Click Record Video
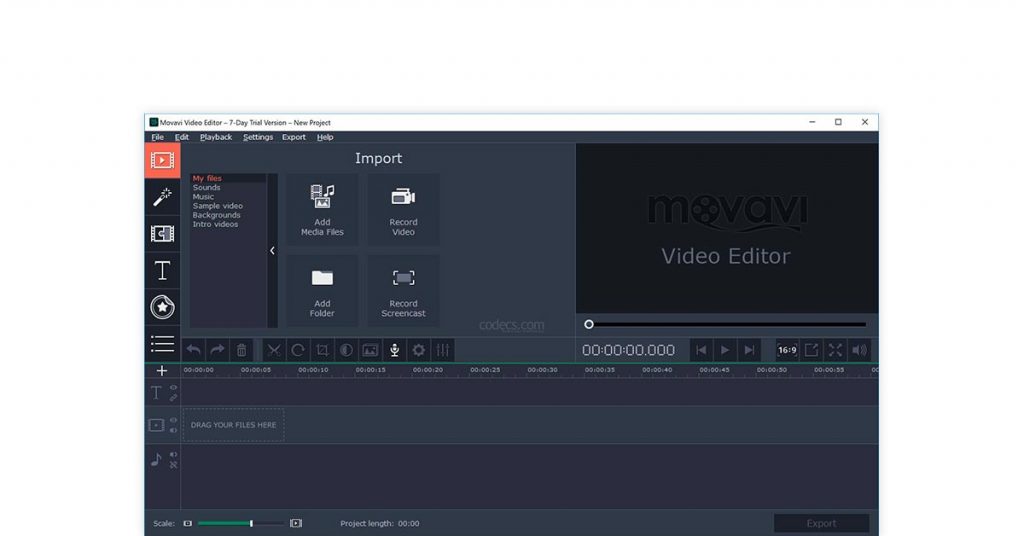 (x=403, y=210)
